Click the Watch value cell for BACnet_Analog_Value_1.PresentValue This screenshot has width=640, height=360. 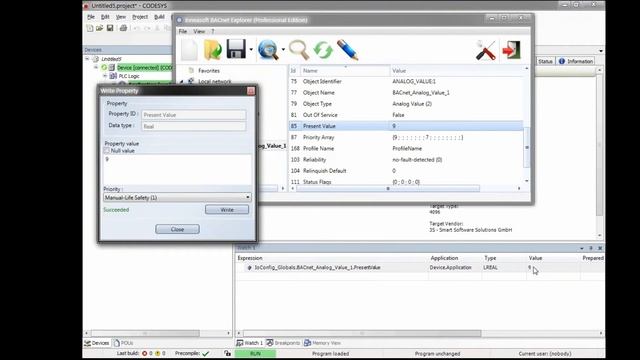(x=553, y=268)
